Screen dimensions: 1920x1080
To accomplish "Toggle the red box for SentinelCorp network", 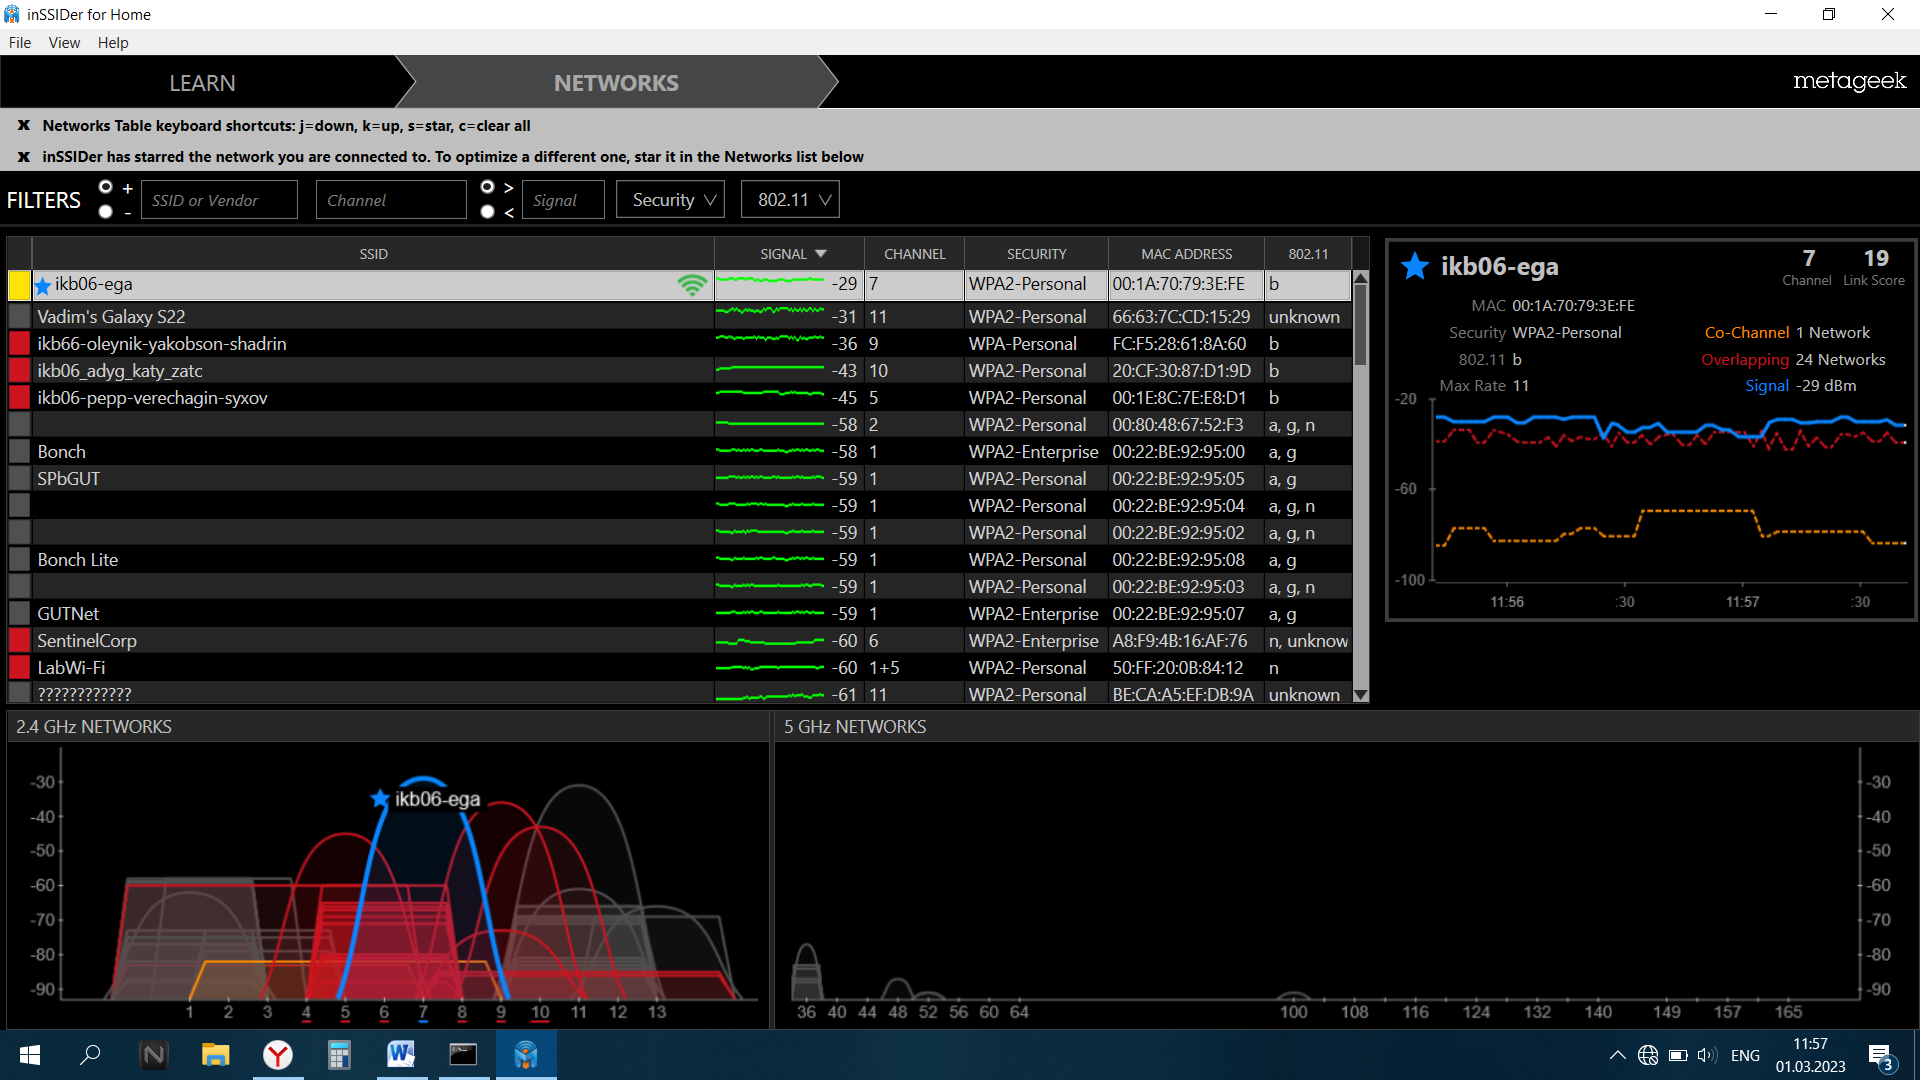I will click(x=19, y=641).
